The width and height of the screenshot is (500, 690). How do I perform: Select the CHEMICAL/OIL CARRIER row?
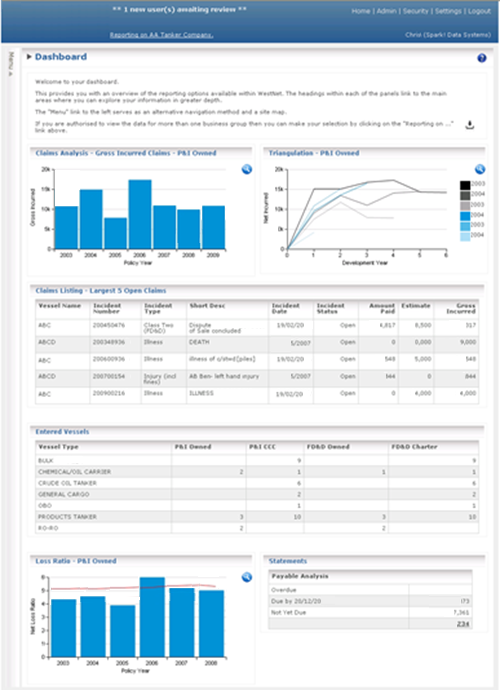(257, 472)
